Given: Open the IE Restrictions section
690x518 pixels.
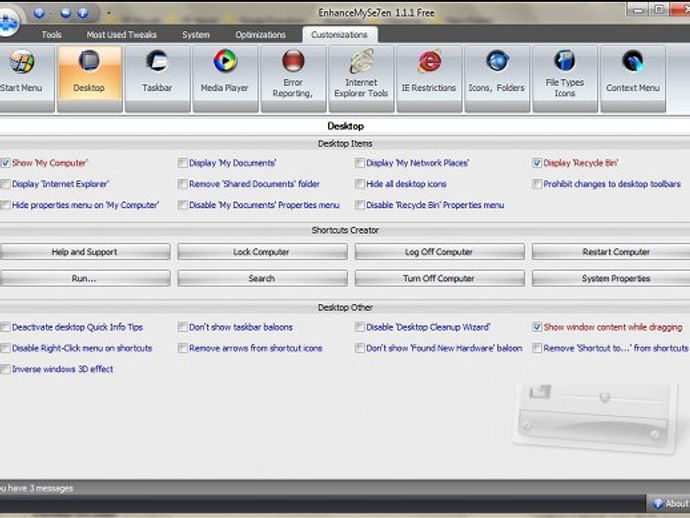Looking at the screenshot, I should click(429, 78).
